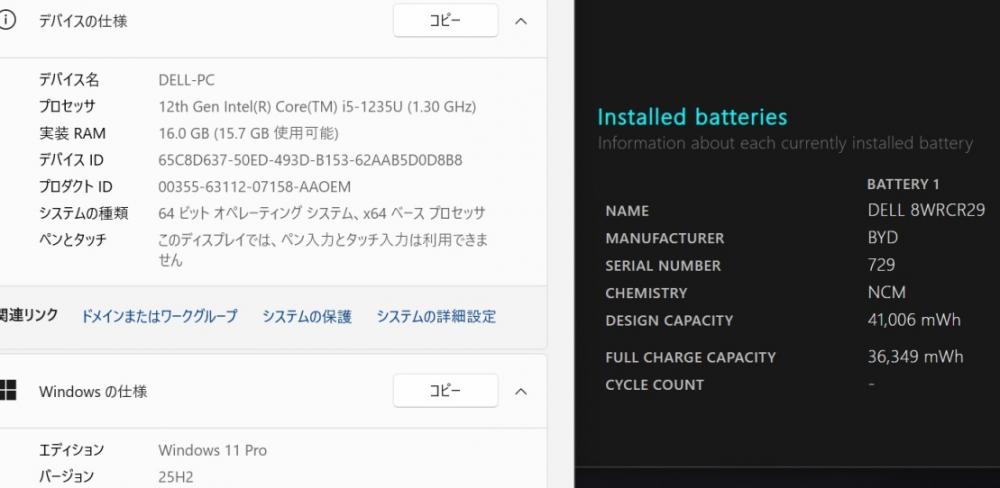Click the 12th Gen Intel processor text

point(317,106)
